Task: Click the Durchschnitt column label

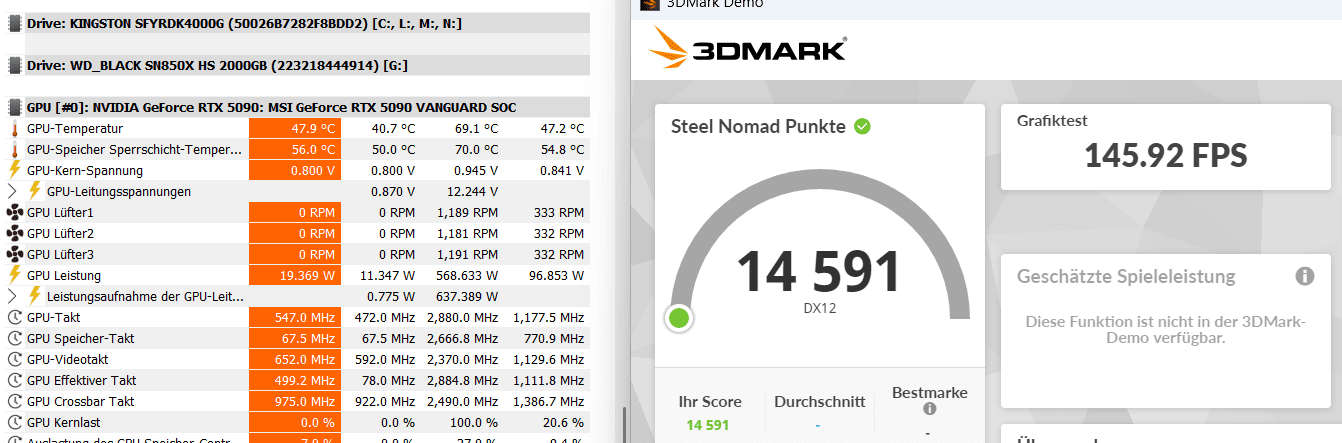Action: 820,401
